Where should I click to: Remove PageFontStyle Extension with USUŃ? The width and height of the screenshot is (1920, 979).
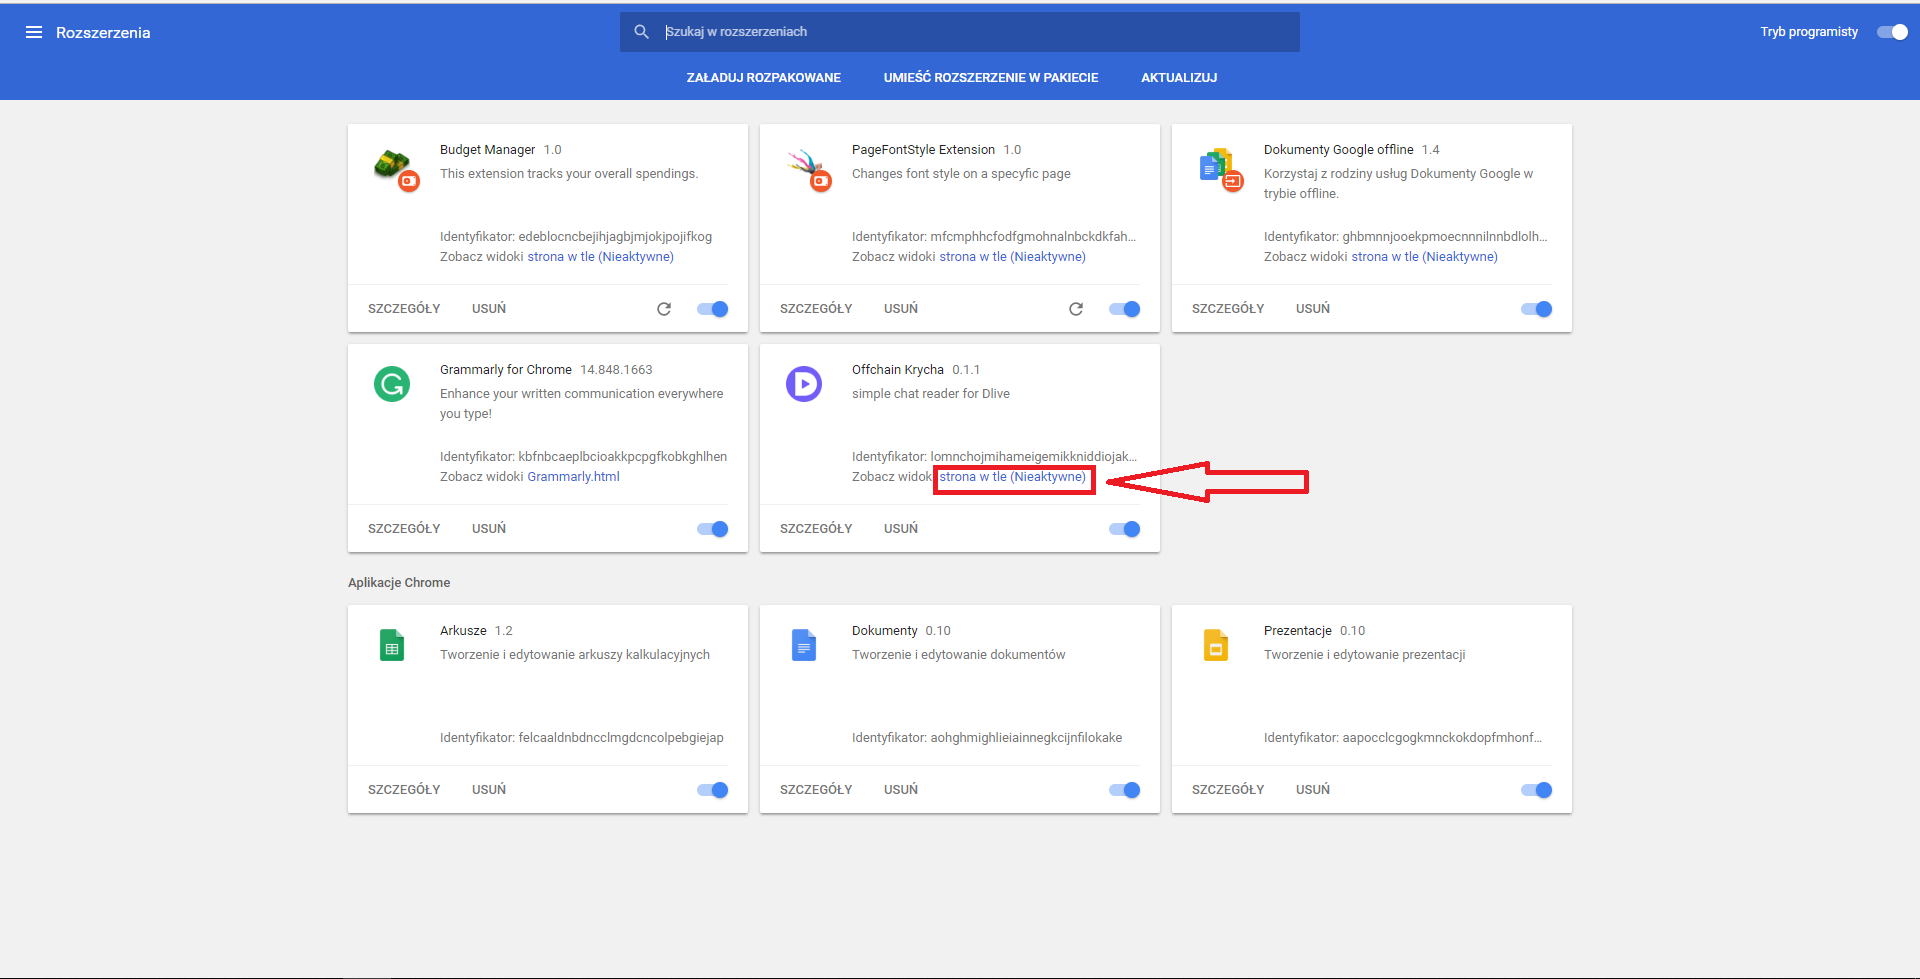(x=901, y=309)
